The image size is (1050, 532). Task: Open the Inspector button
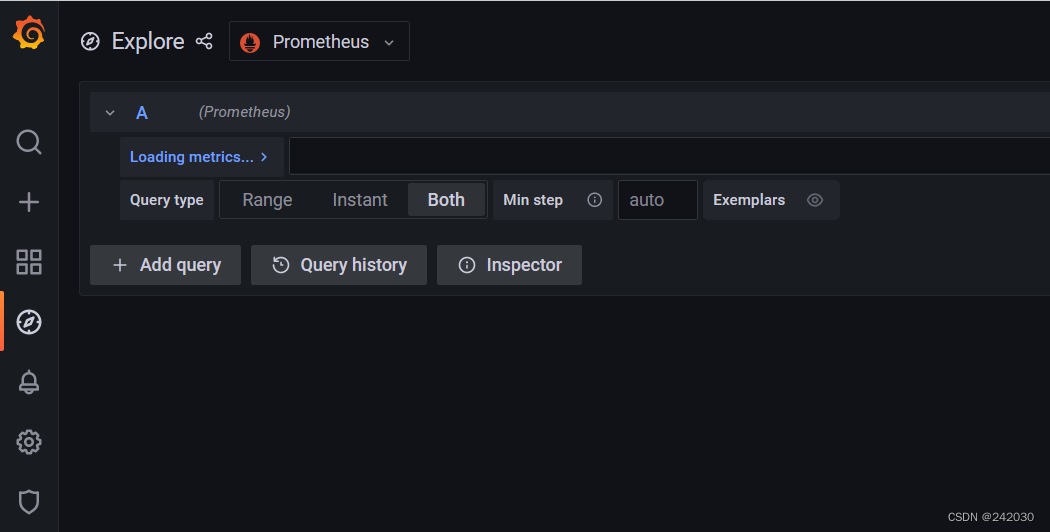pyautogui.click(x=510, y=265)
